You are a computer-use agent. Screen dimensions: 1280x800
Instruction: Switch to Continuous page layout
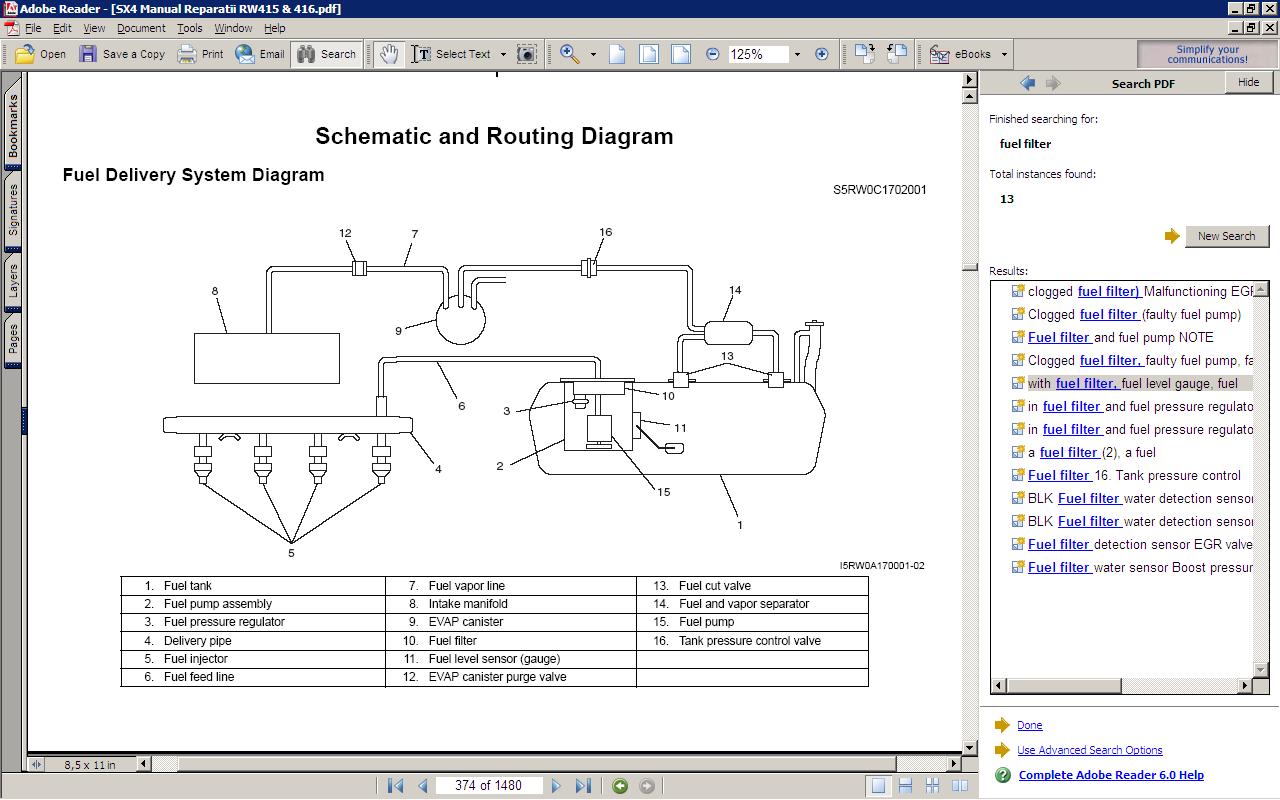click(x=905, y=786)
